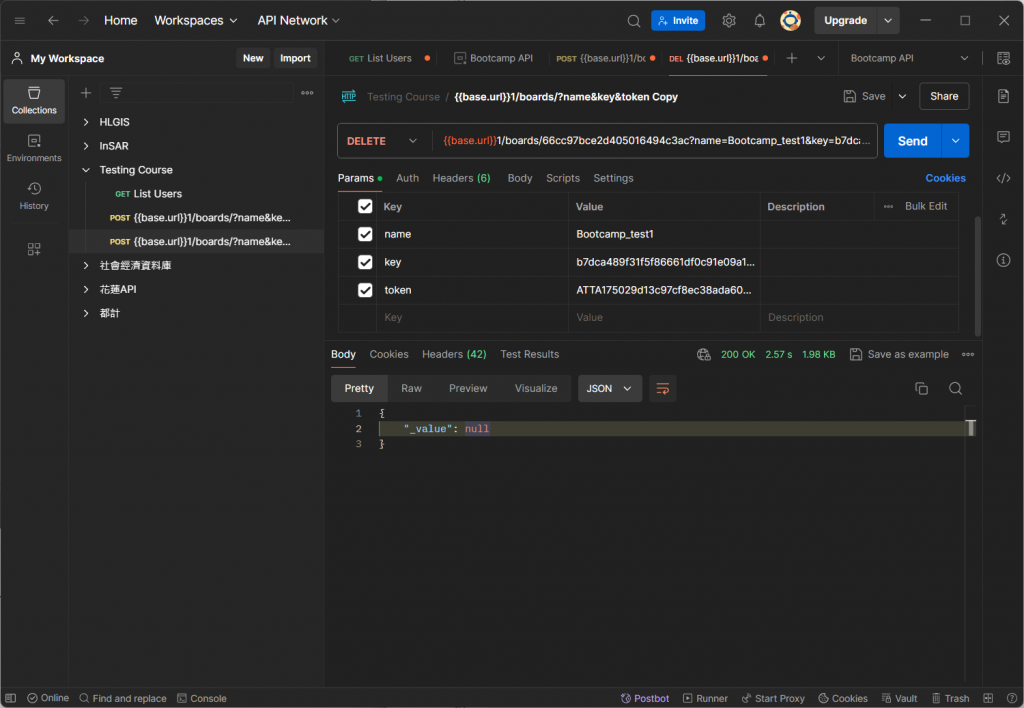Open the notifications bell
Viewport: 1024px width, 708px height.
coord(760,21)
